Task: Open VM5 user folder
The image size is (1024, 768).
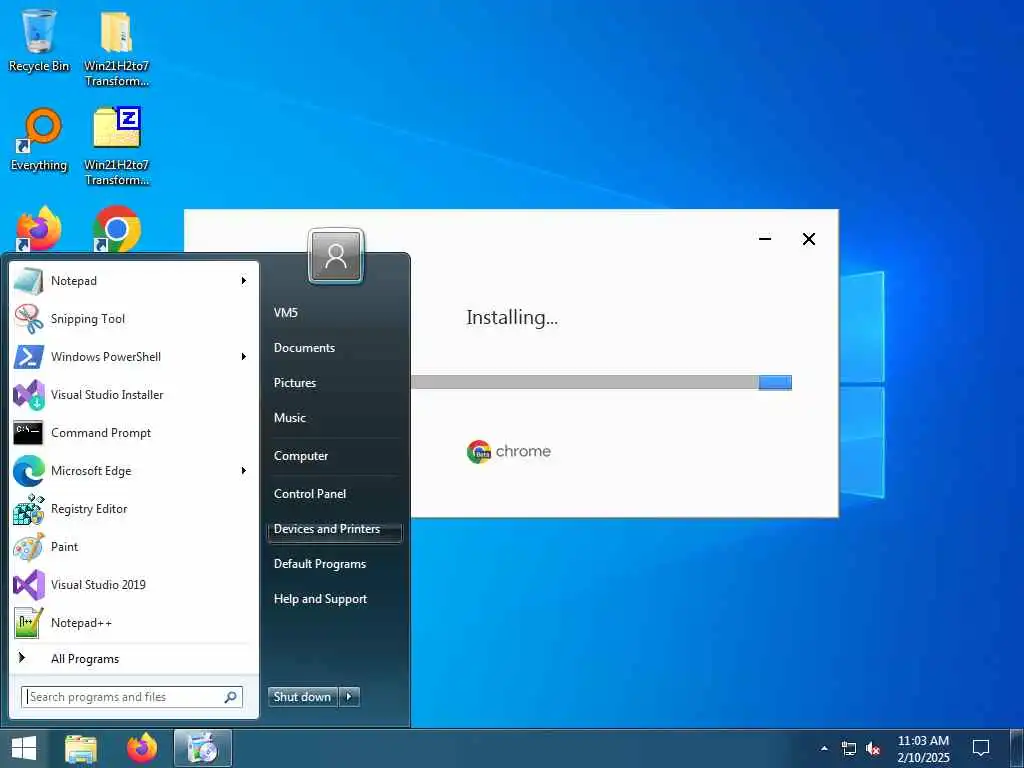Action: (x=286, y=313)
